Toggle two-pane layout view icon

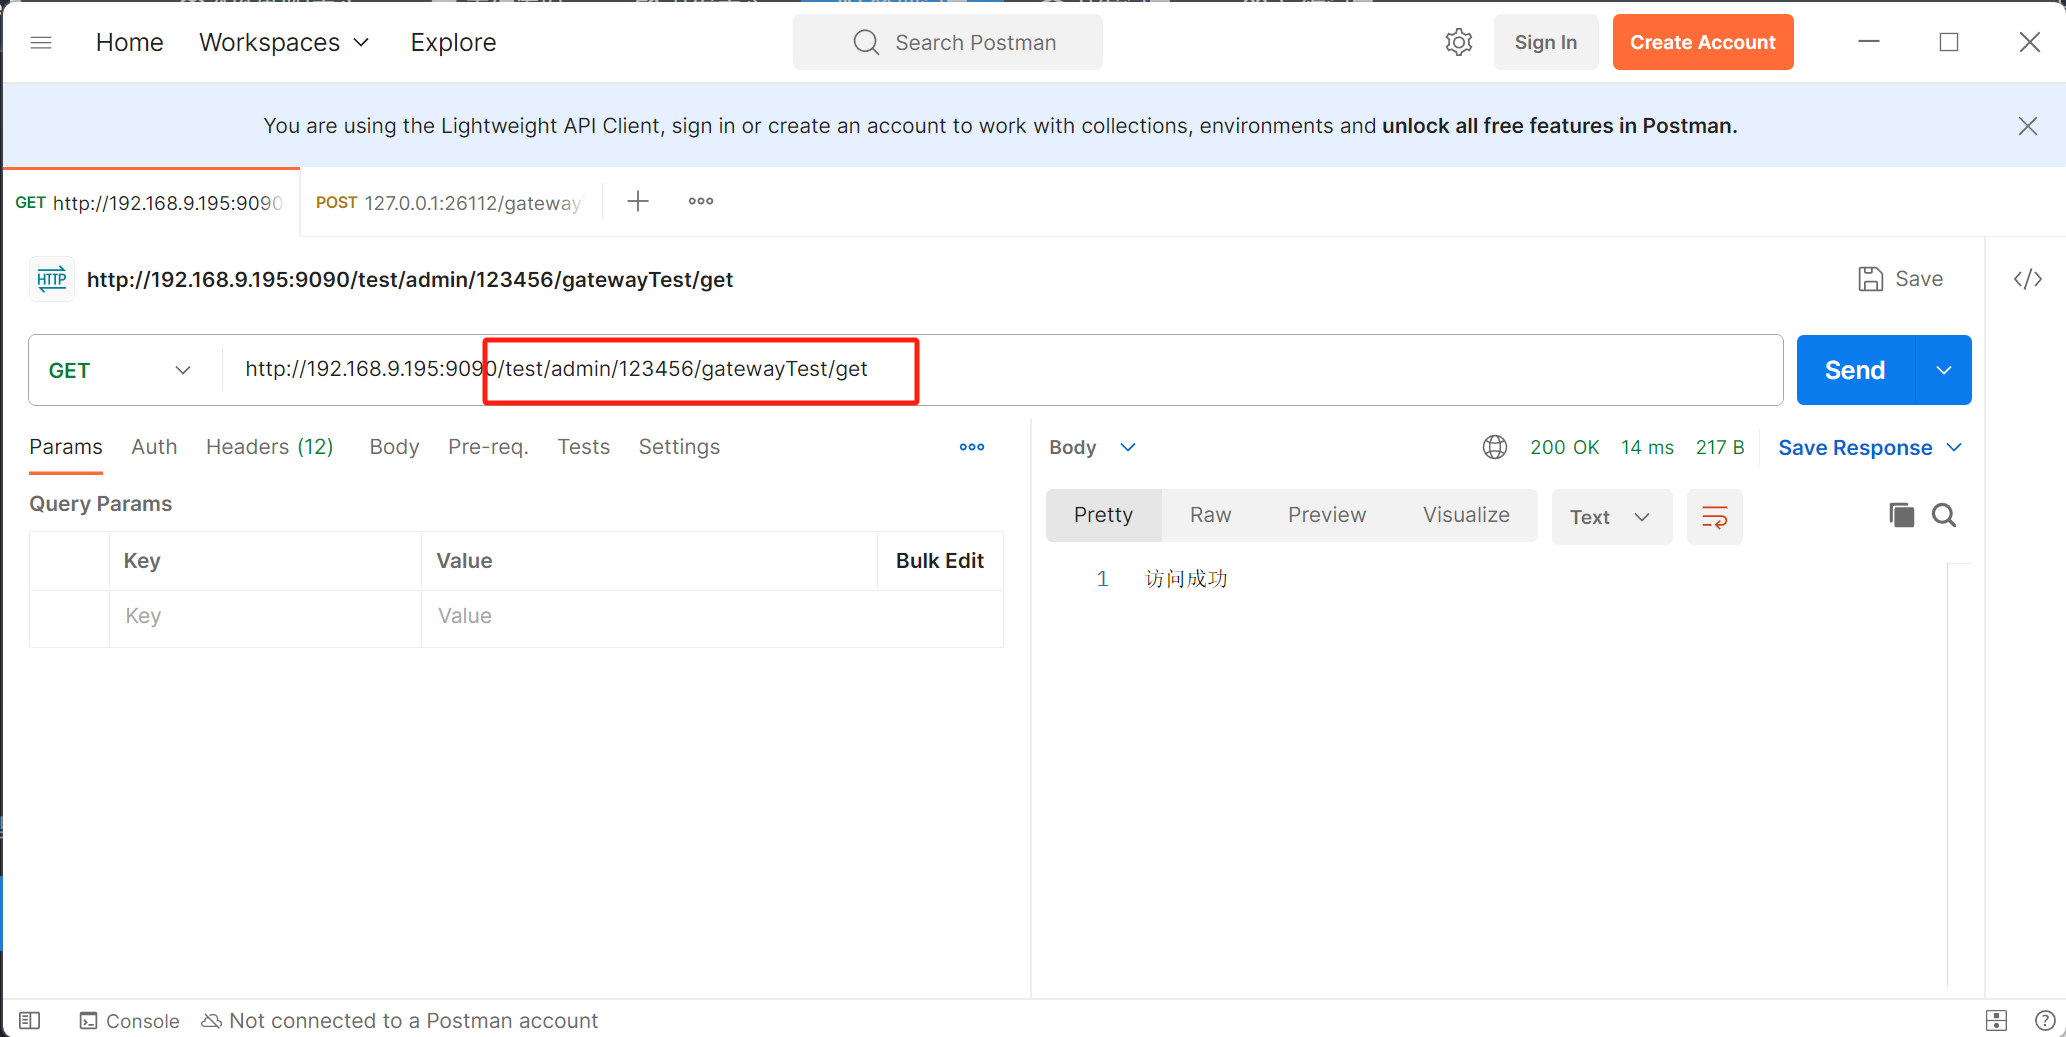1996,1020
